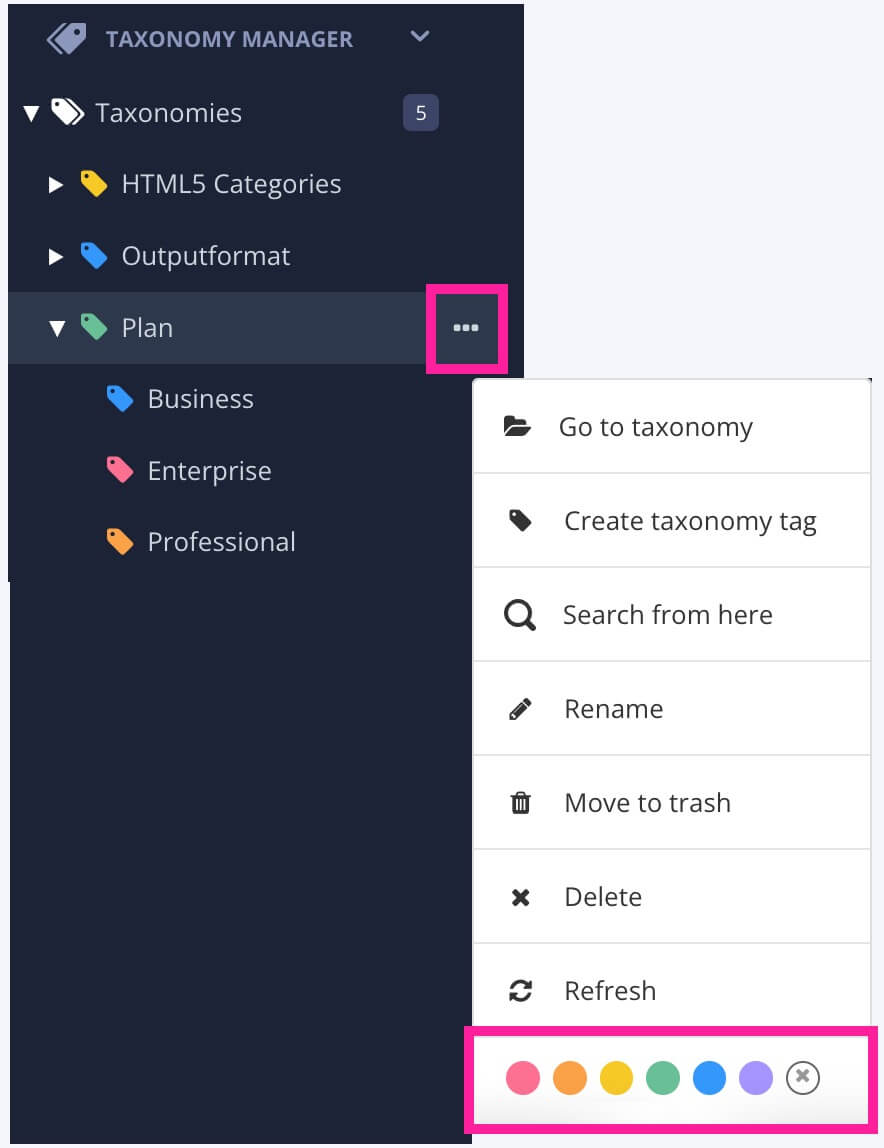The image size is (884, 1148).
Task: Click the magnifier icon next to Search from here
Action: [519, 614]
